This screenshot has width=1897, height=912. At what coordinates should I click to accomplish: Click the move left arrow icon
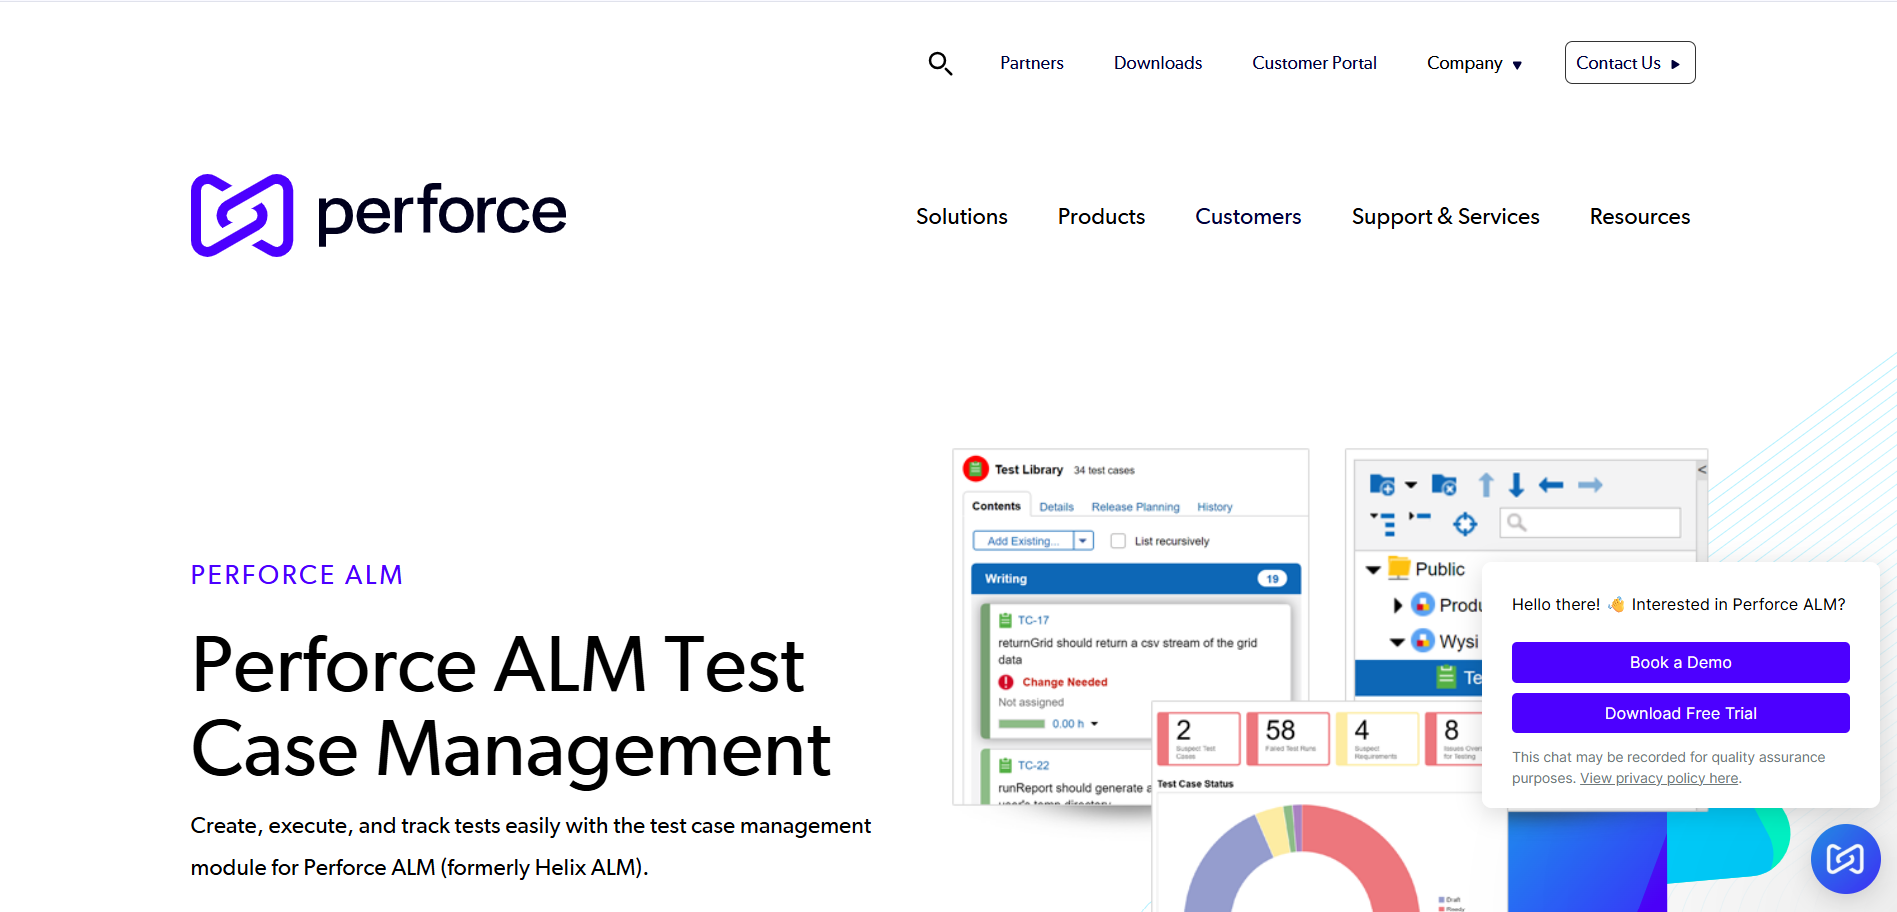tap(1551, 485)
